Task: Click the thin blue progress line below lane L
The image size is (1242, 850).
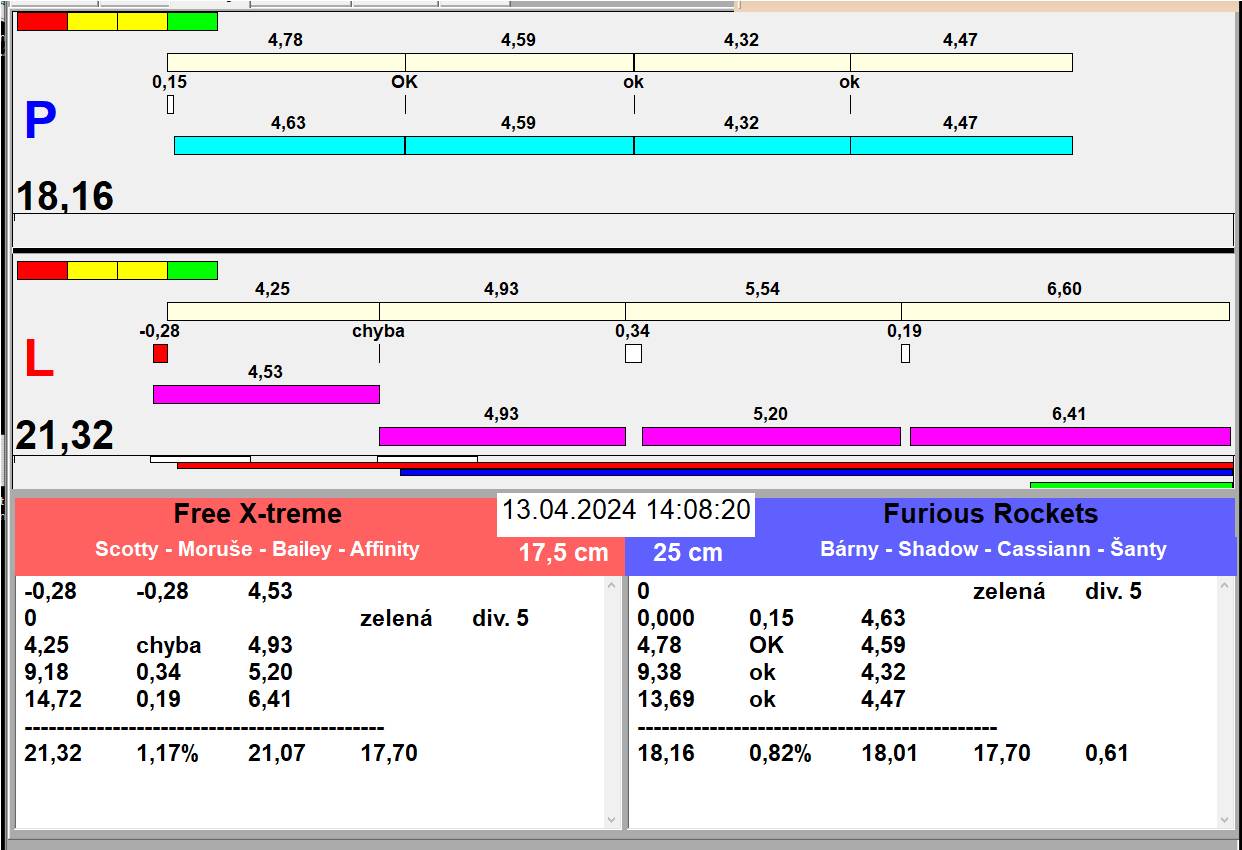Action: 816,472
